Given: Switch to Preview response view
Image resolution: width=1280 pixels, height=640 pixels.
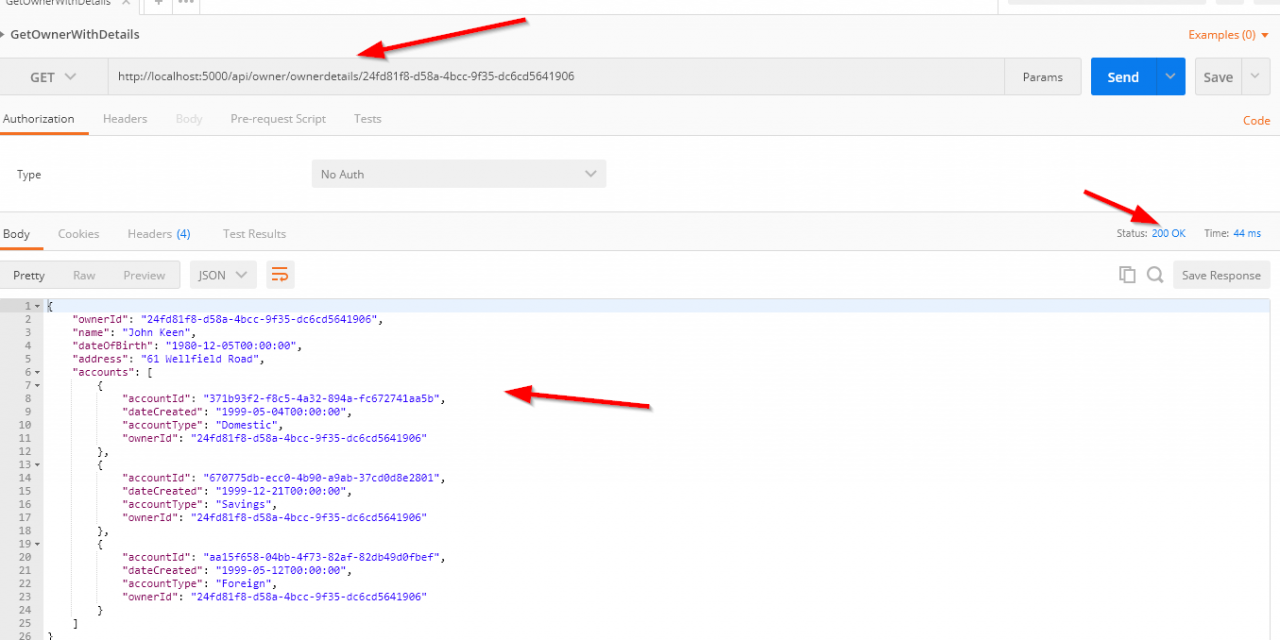Looking at the screenshot, I should [144, 275].
